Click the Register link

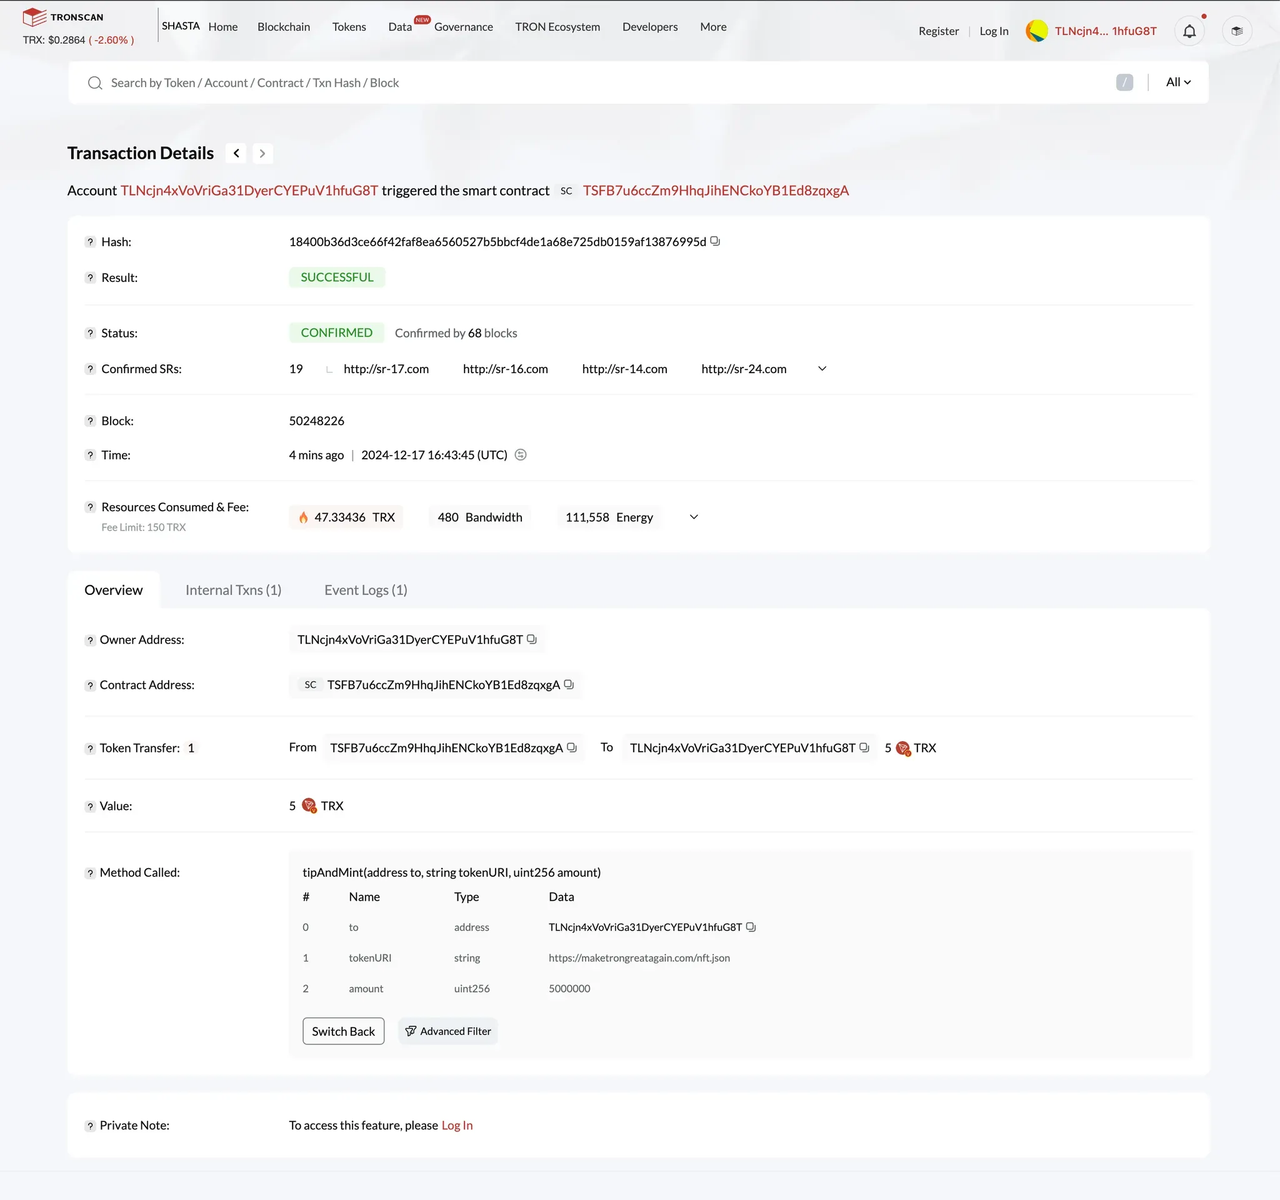(x=939, y=31)
